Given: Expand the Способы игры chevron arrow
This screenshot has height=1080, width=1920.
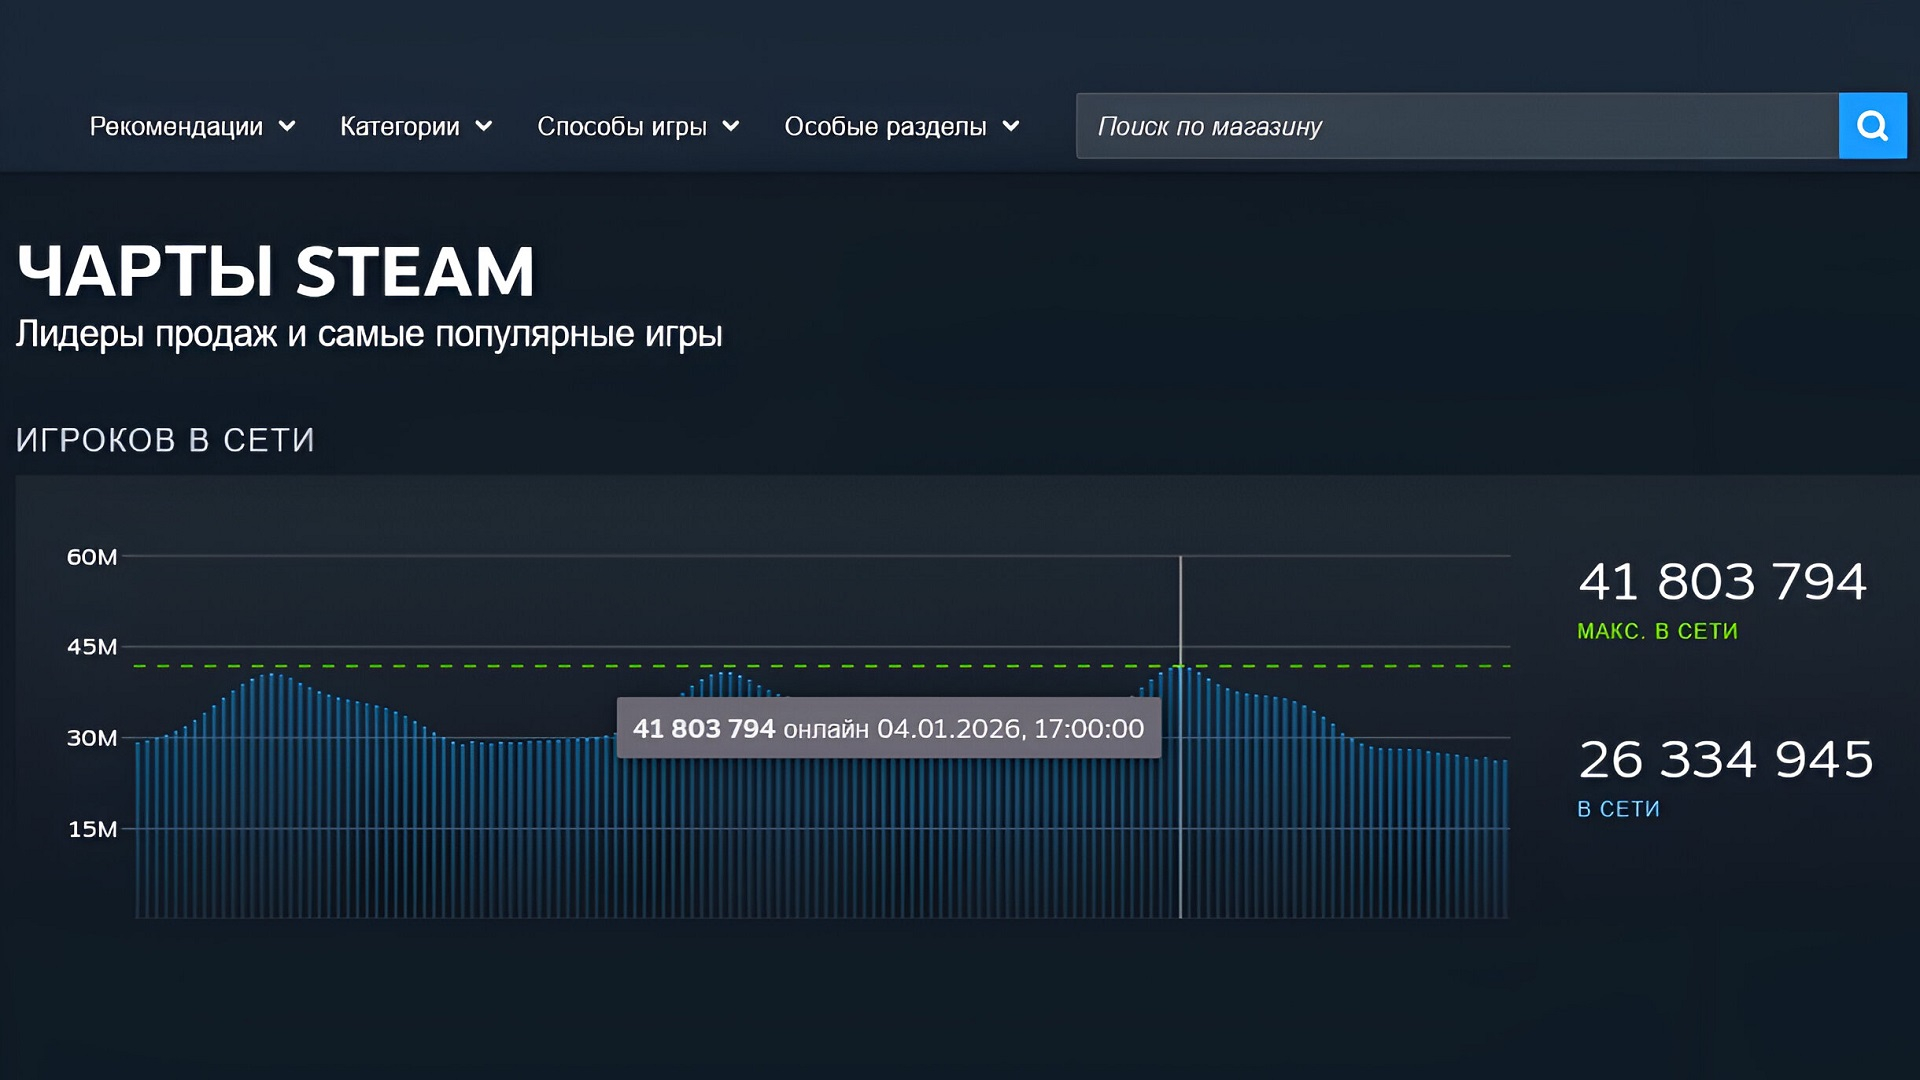Looking at the screenshot, I should 731,126.
